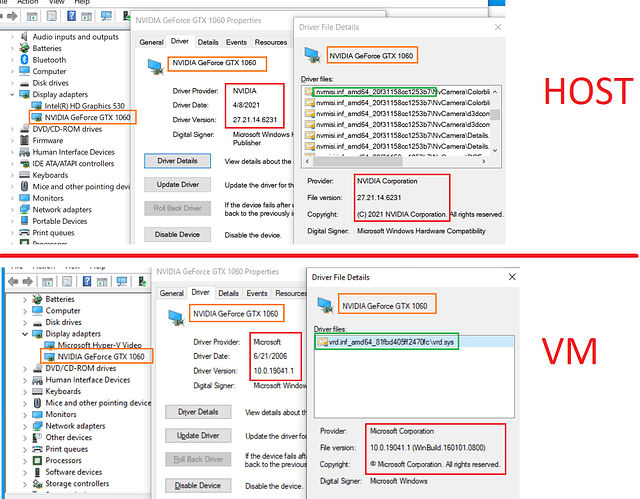This screenshot has height=499, width=640.
Task: Click down arrow of host driver files scrollbar
Action: tap(495, 150)
